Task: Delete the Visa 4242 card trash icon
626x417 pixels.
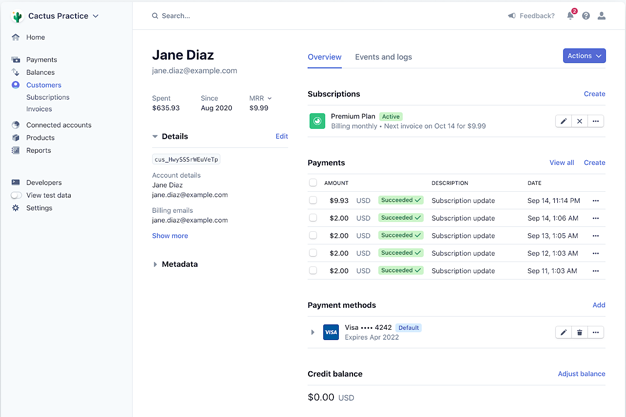Action: (579, 332)
